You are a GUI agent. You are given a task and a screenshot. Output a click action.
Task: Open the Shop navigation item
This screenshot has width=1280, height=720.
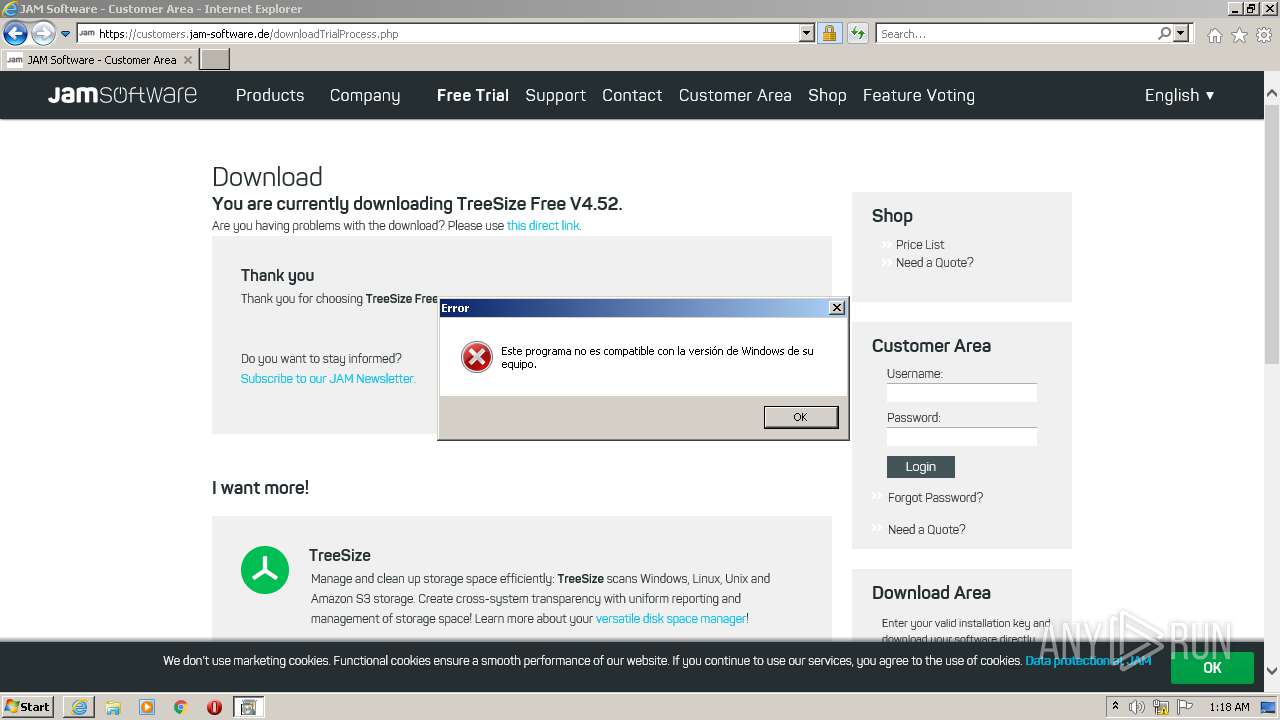[827, 95]
